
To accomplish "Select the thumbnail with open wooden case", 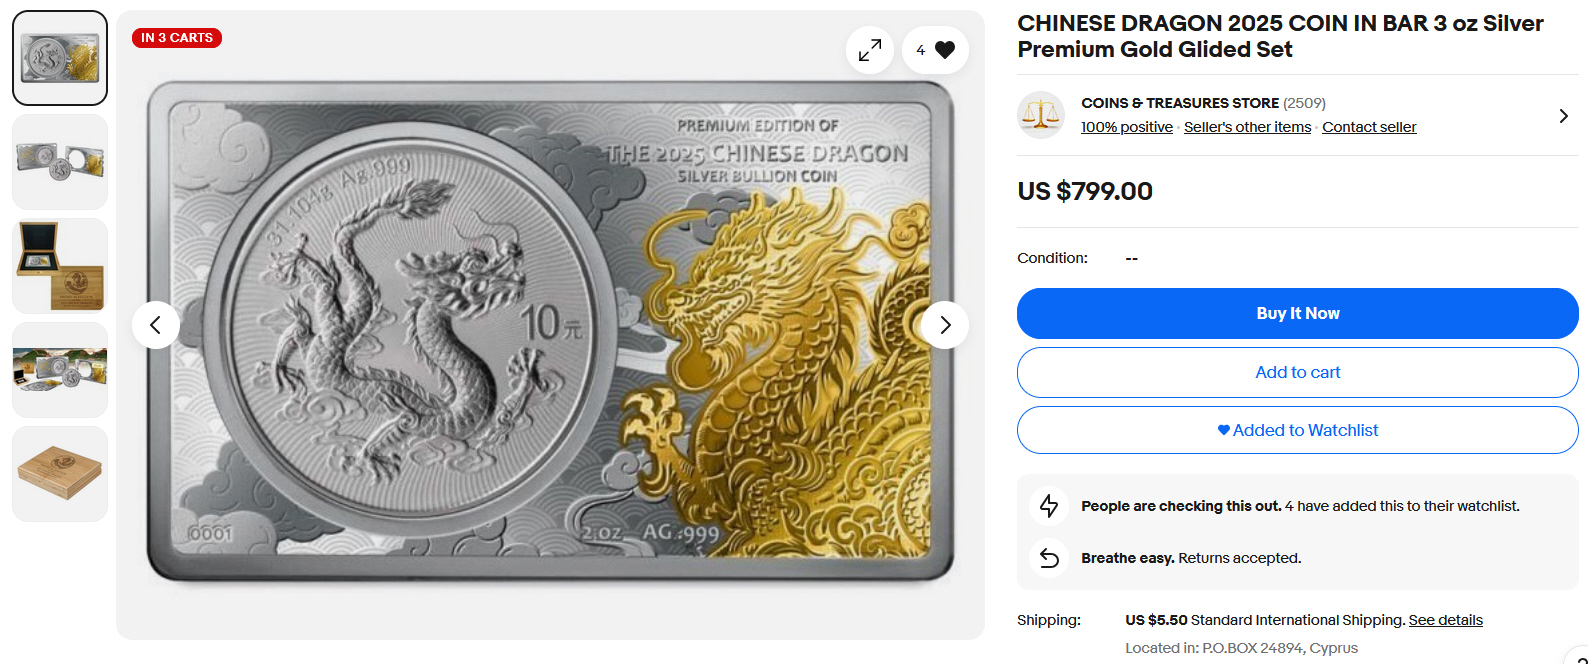I will (x=60, y=266).
